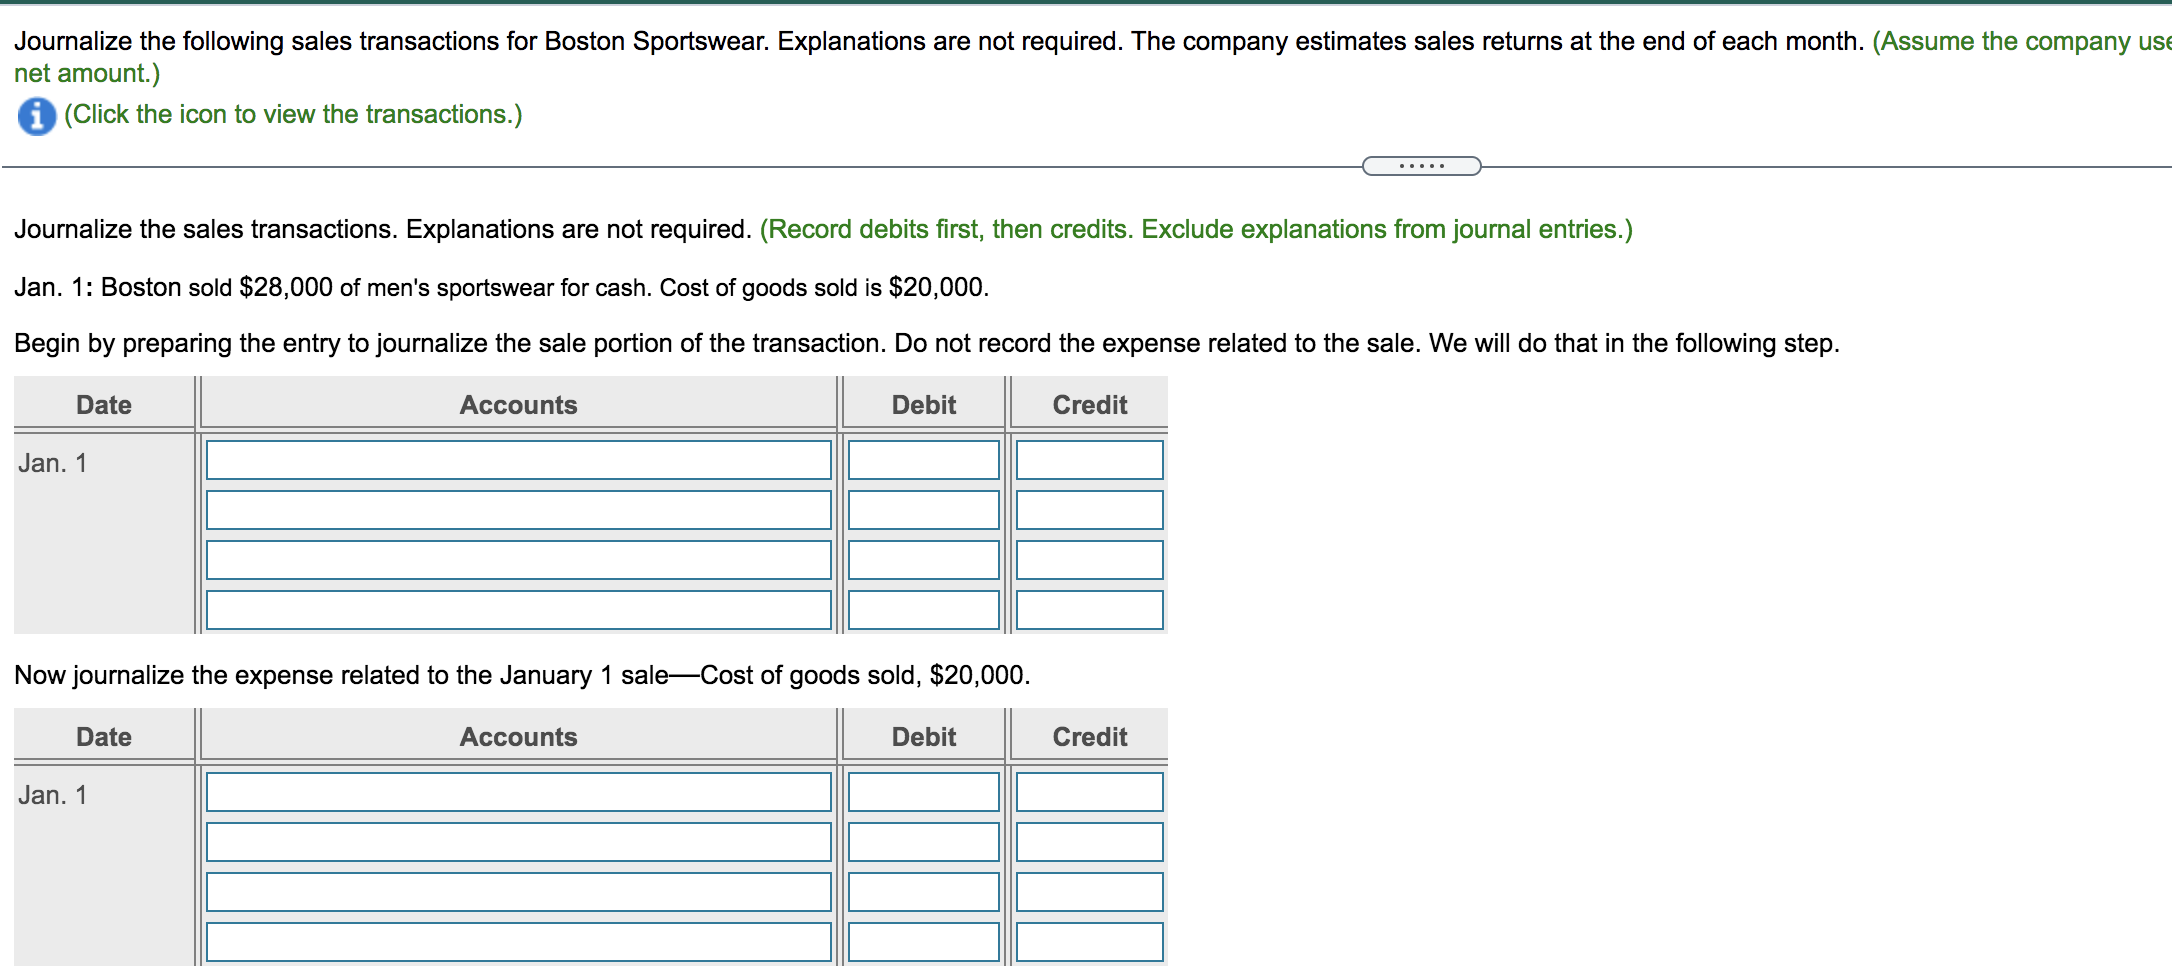Click the second Debit field of the sale entry
Screen dimensions: 2172x978
[923, 509]
